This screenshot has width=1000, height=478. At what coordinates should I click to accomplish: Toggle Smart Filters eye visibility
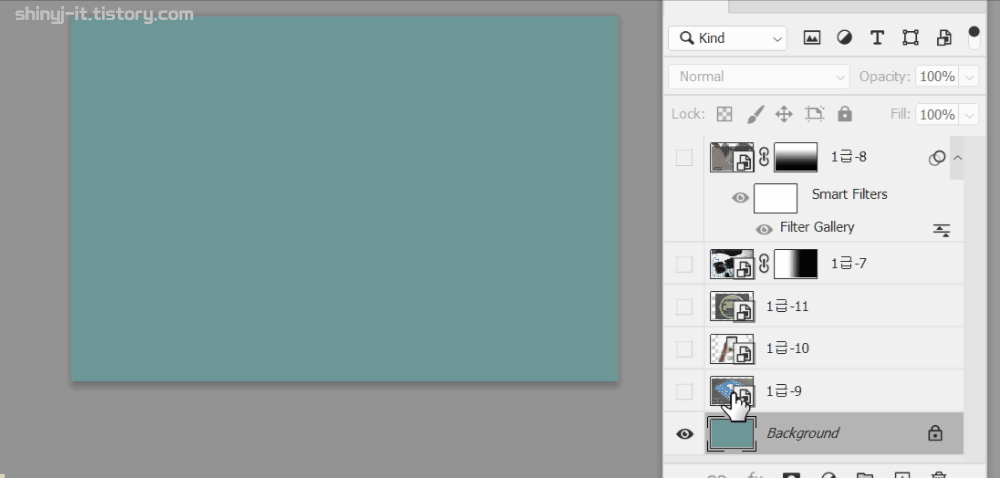click(x=740, y=198)
